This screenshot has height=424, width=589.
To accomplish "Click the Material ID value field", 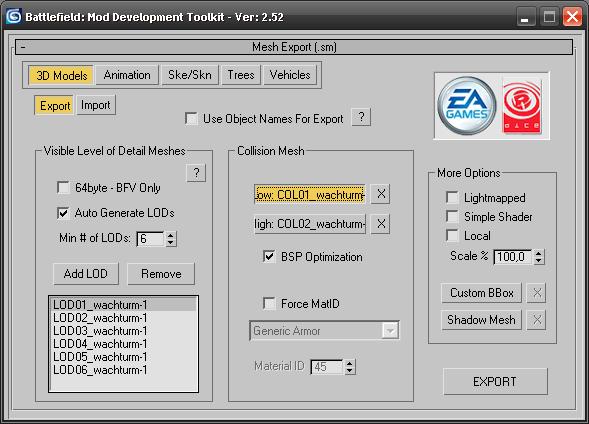I will coord(327,367).
